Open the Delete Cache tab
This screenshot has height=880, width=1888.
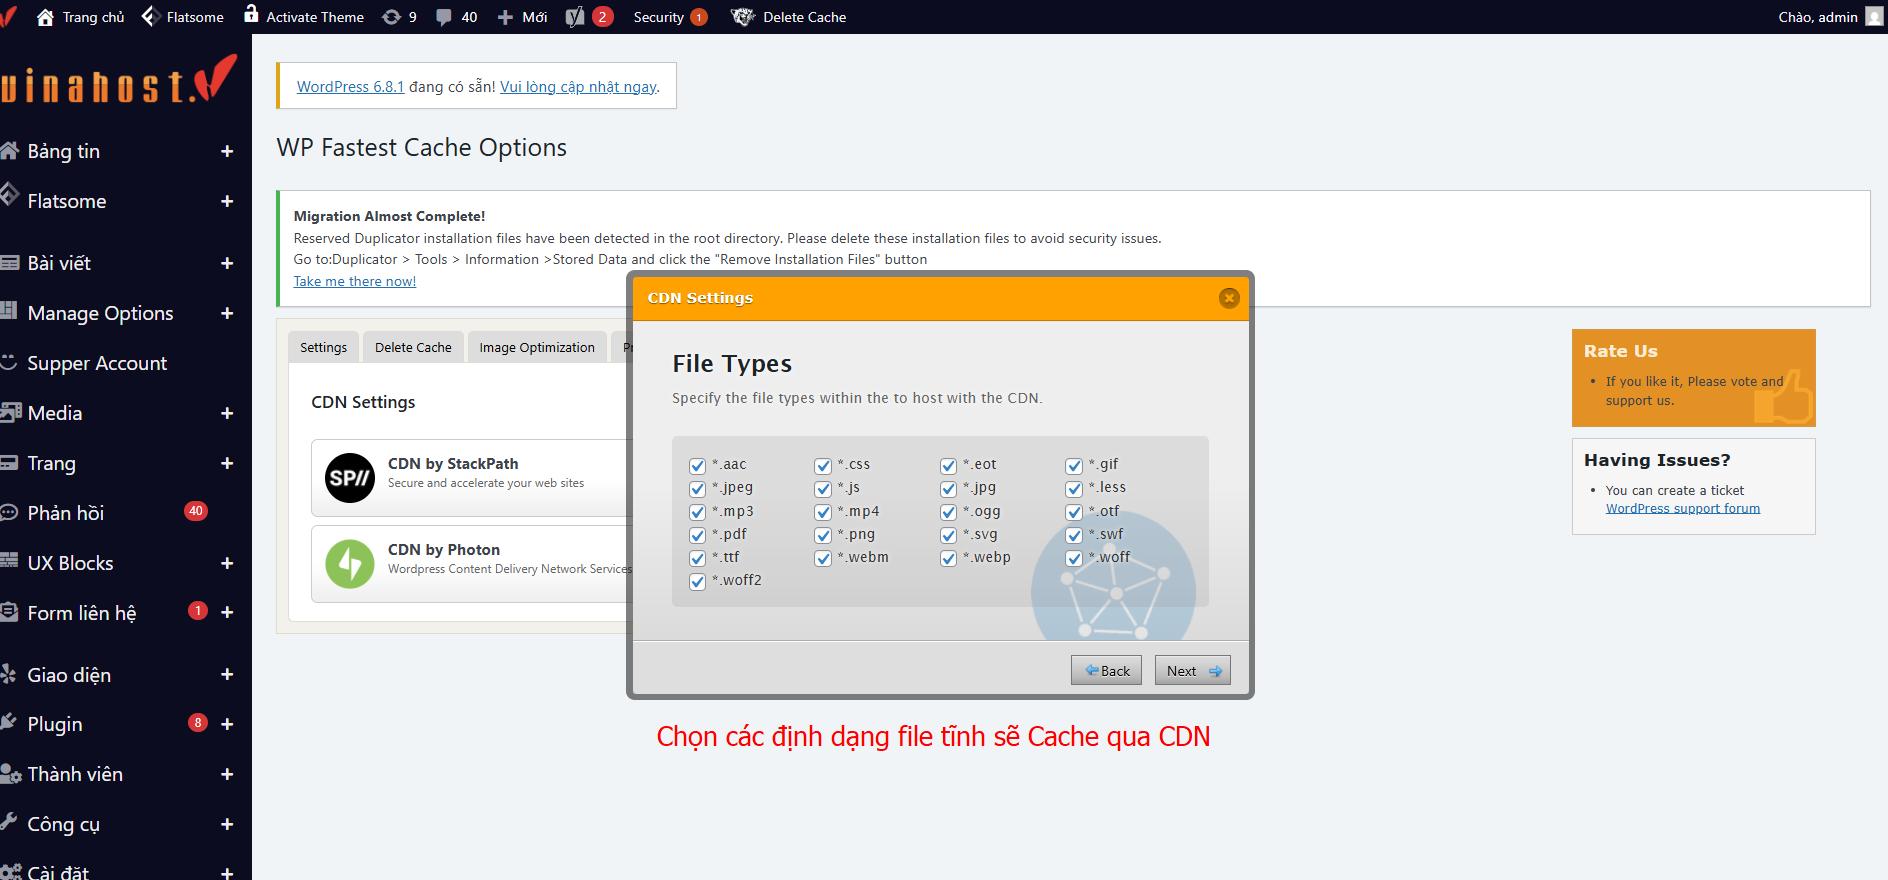(x=413, y=347)
